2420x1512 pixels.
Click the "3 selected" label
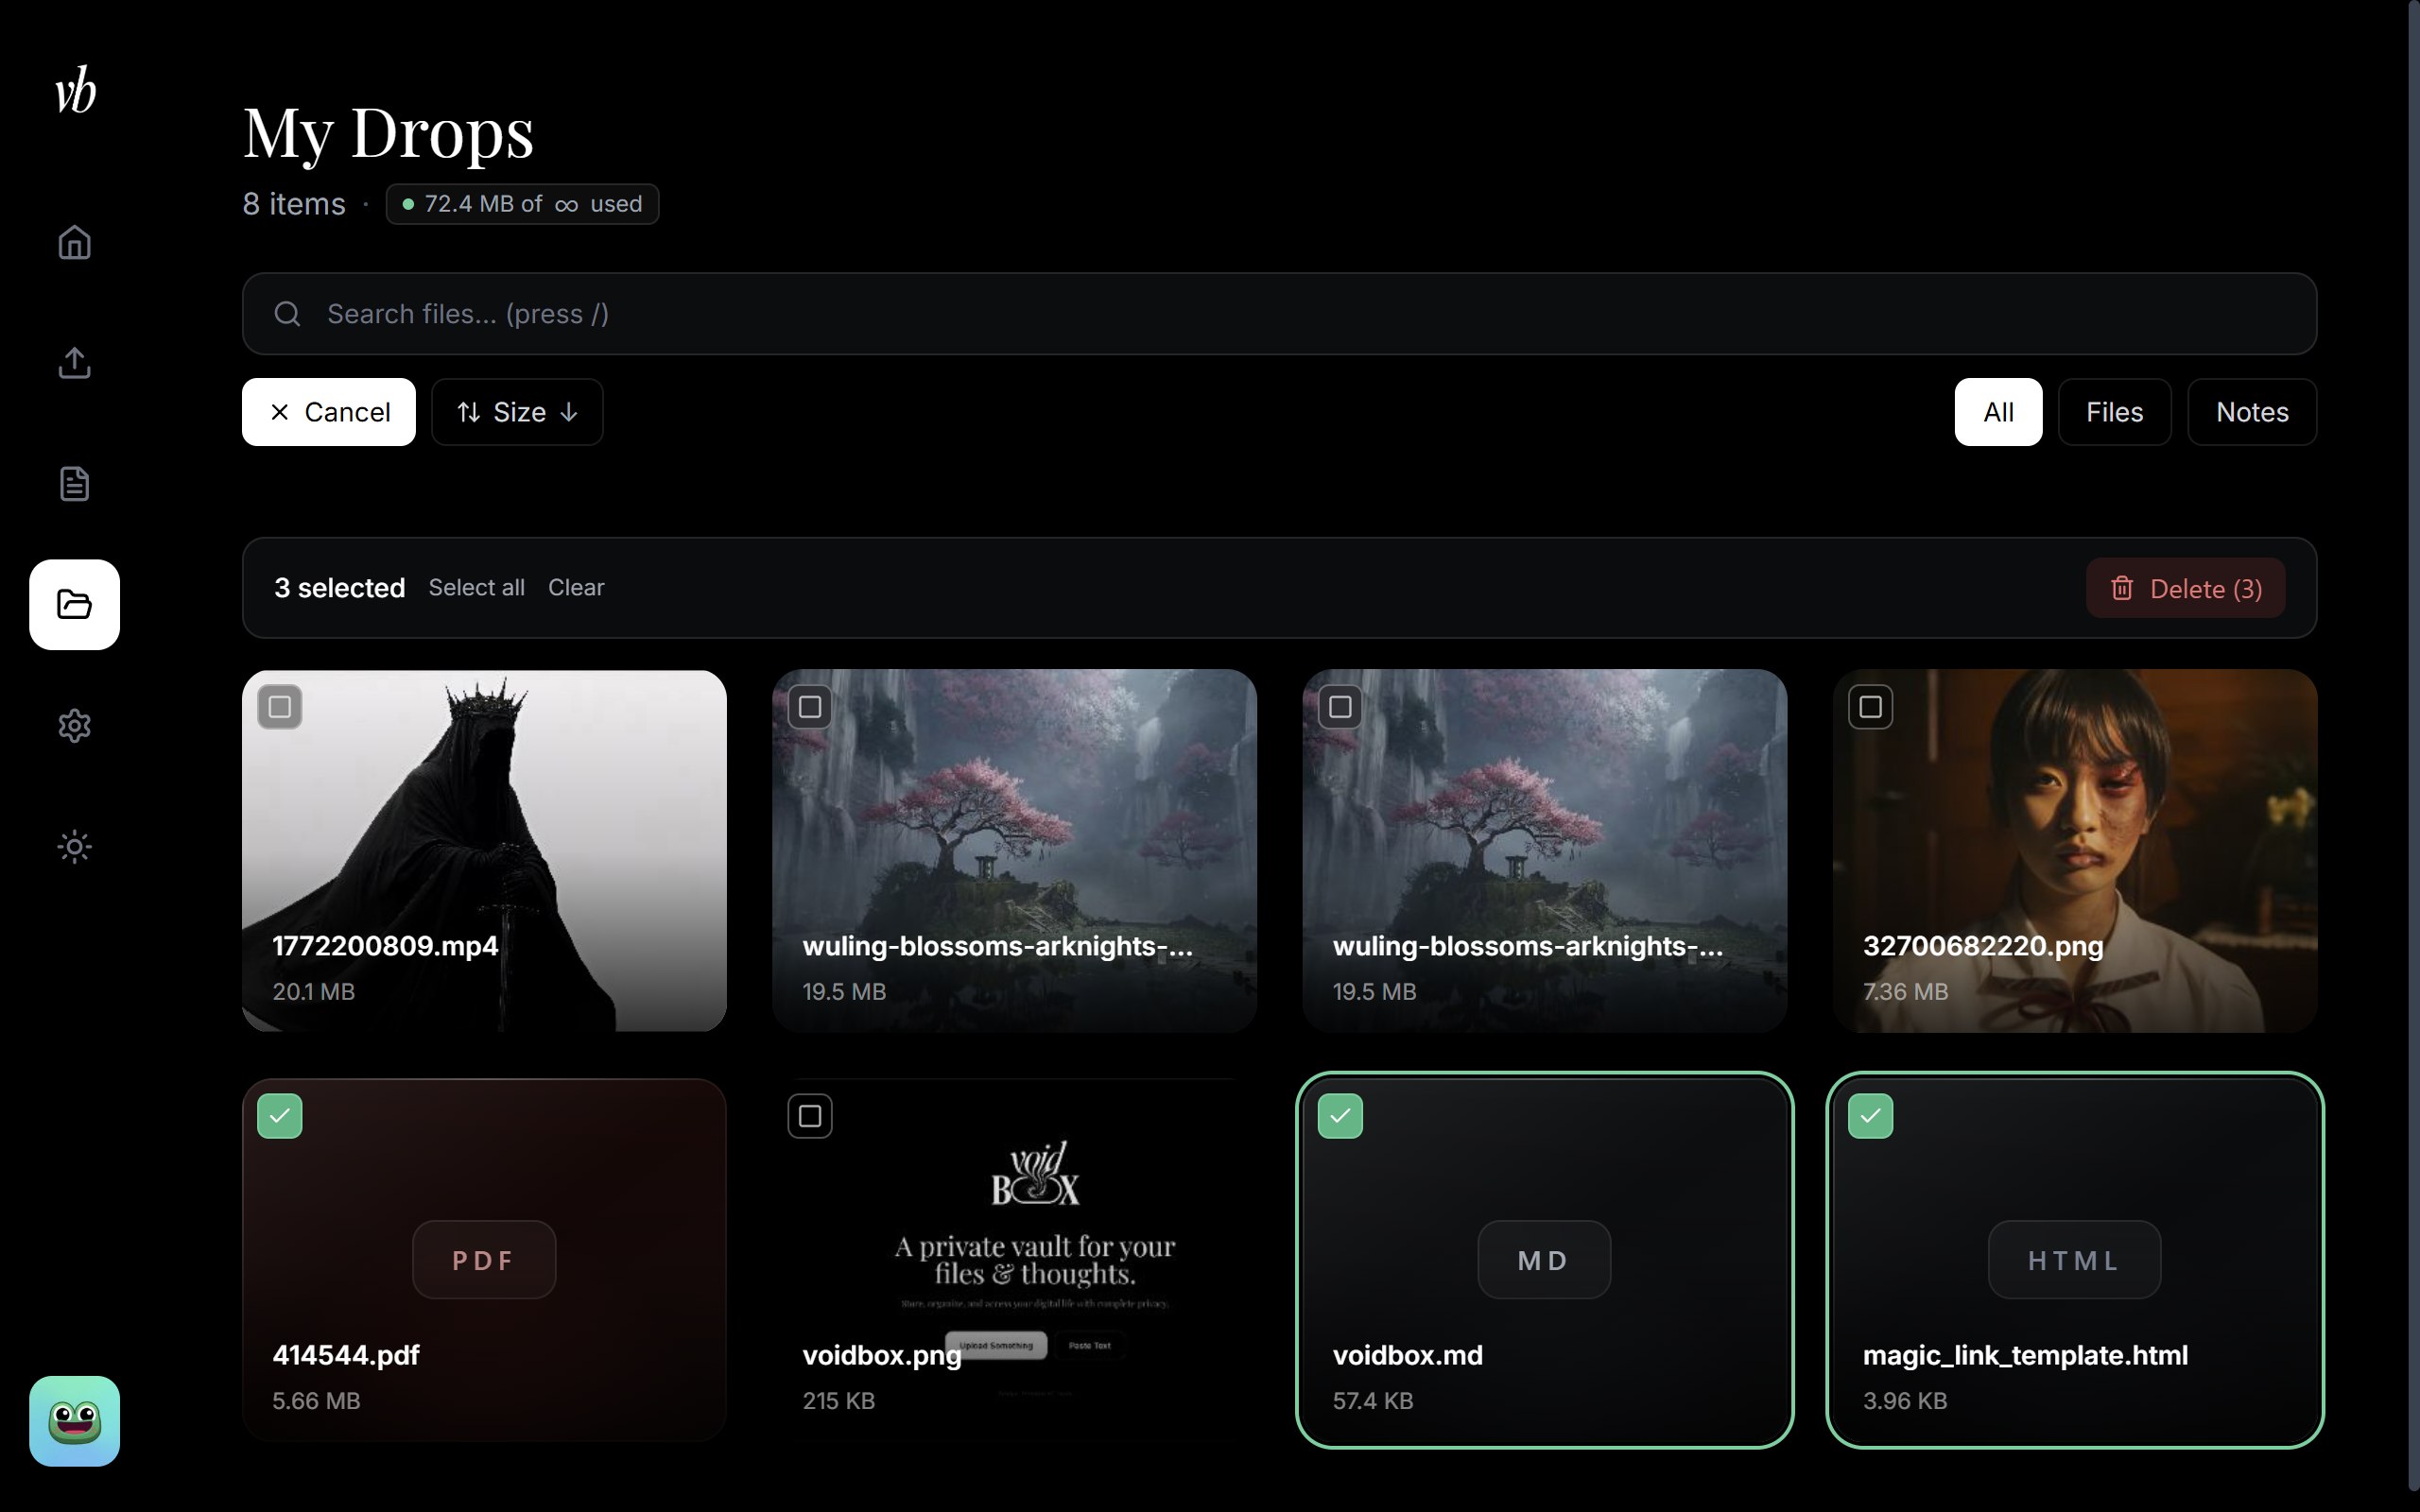pos(340,588)
